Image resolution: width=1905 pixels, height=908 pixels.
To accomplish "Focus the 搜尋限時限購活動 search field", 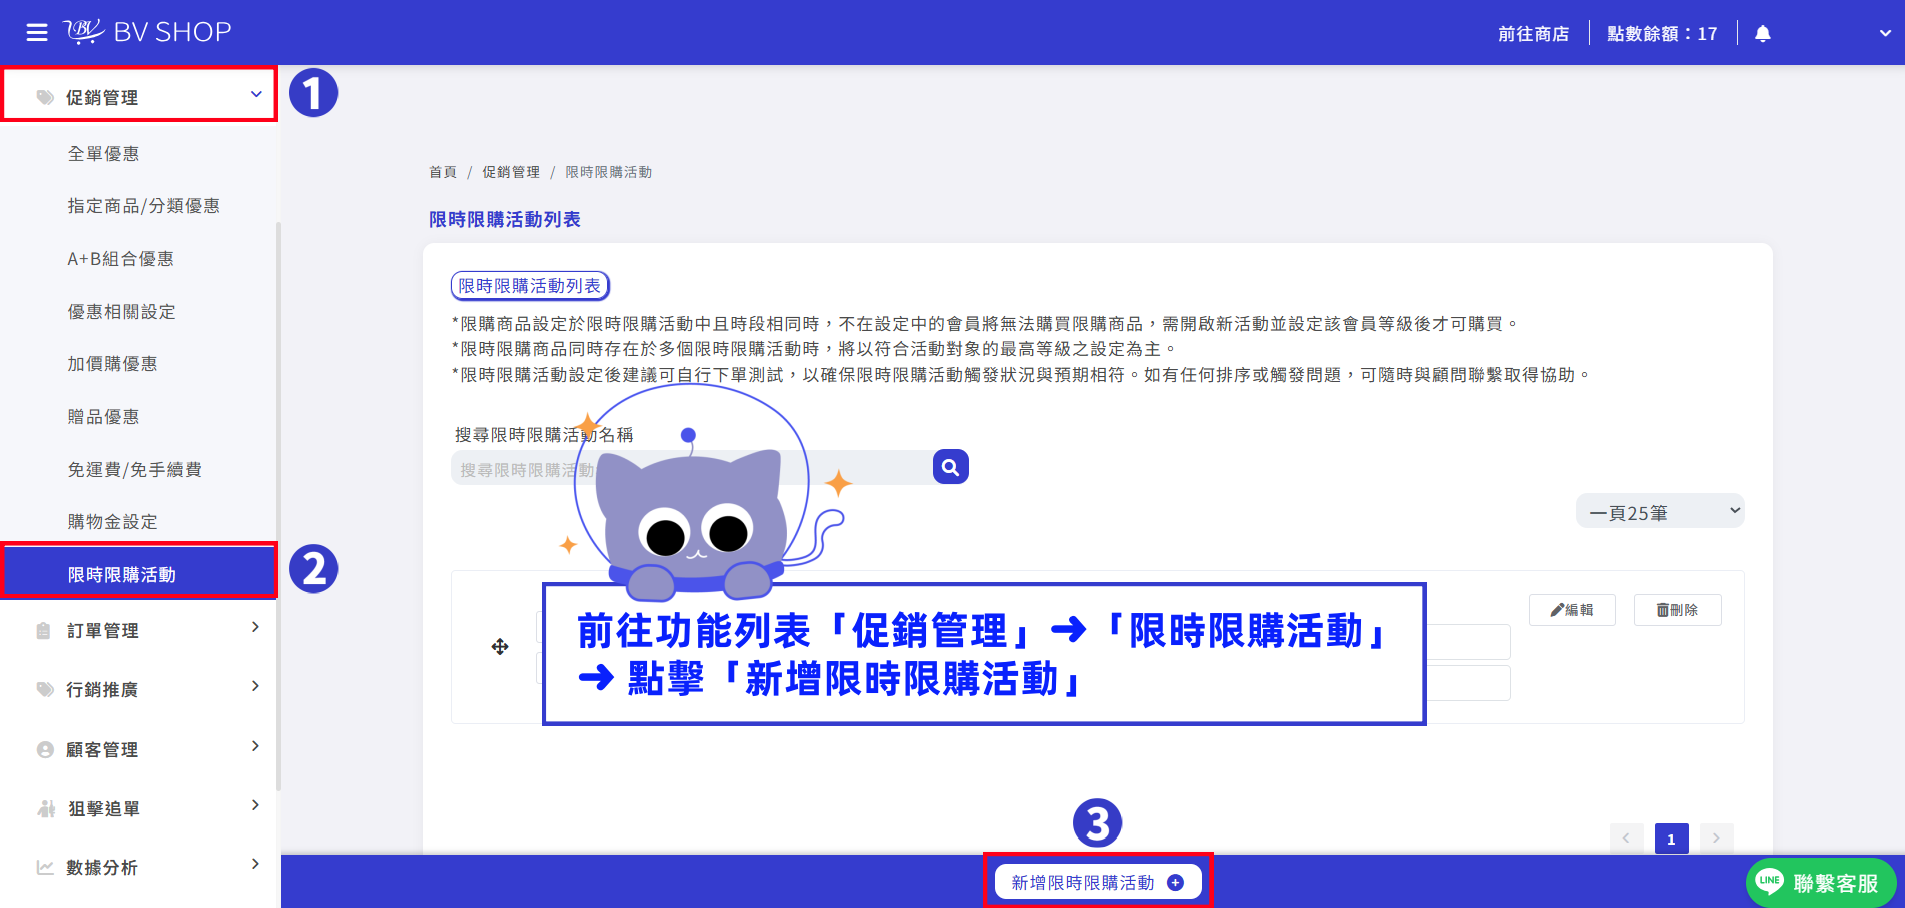I will point(692,468).
